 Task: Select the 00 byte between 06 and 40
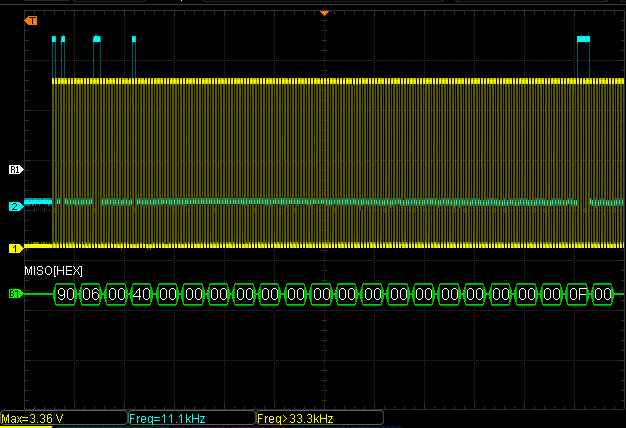click(117, 295)
